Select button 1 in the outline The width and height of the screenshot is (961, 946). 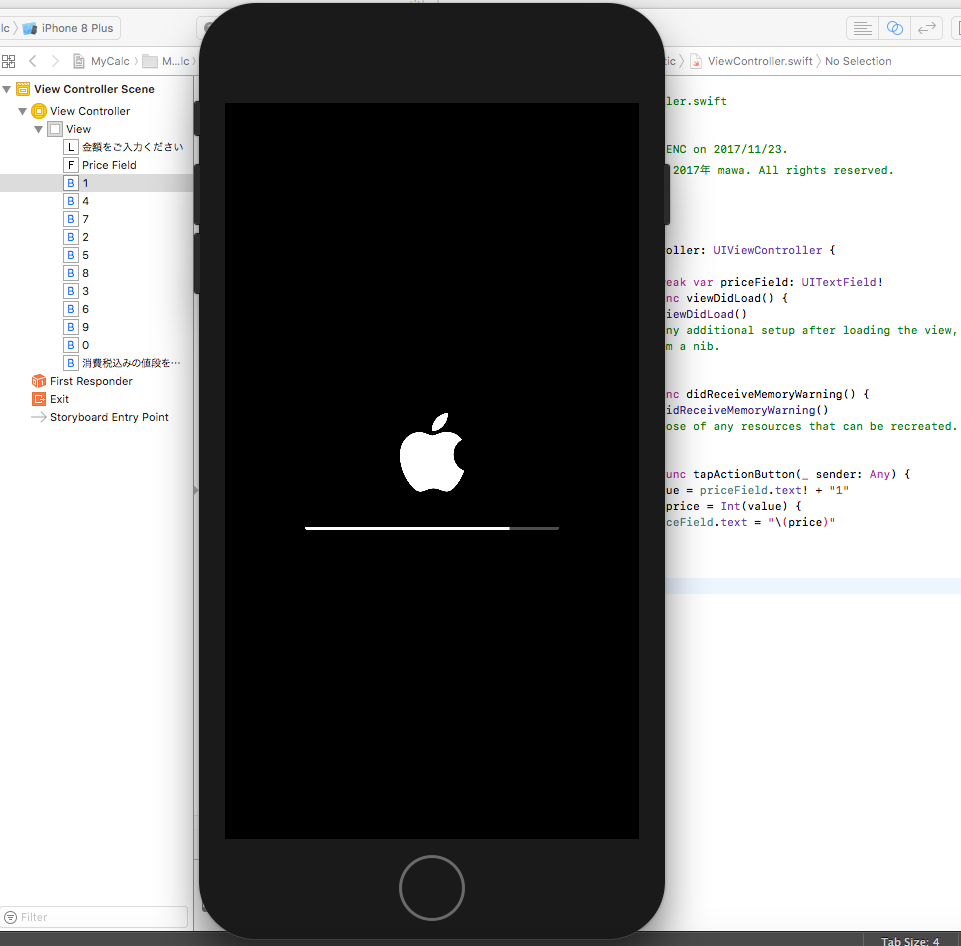(96, 183)
